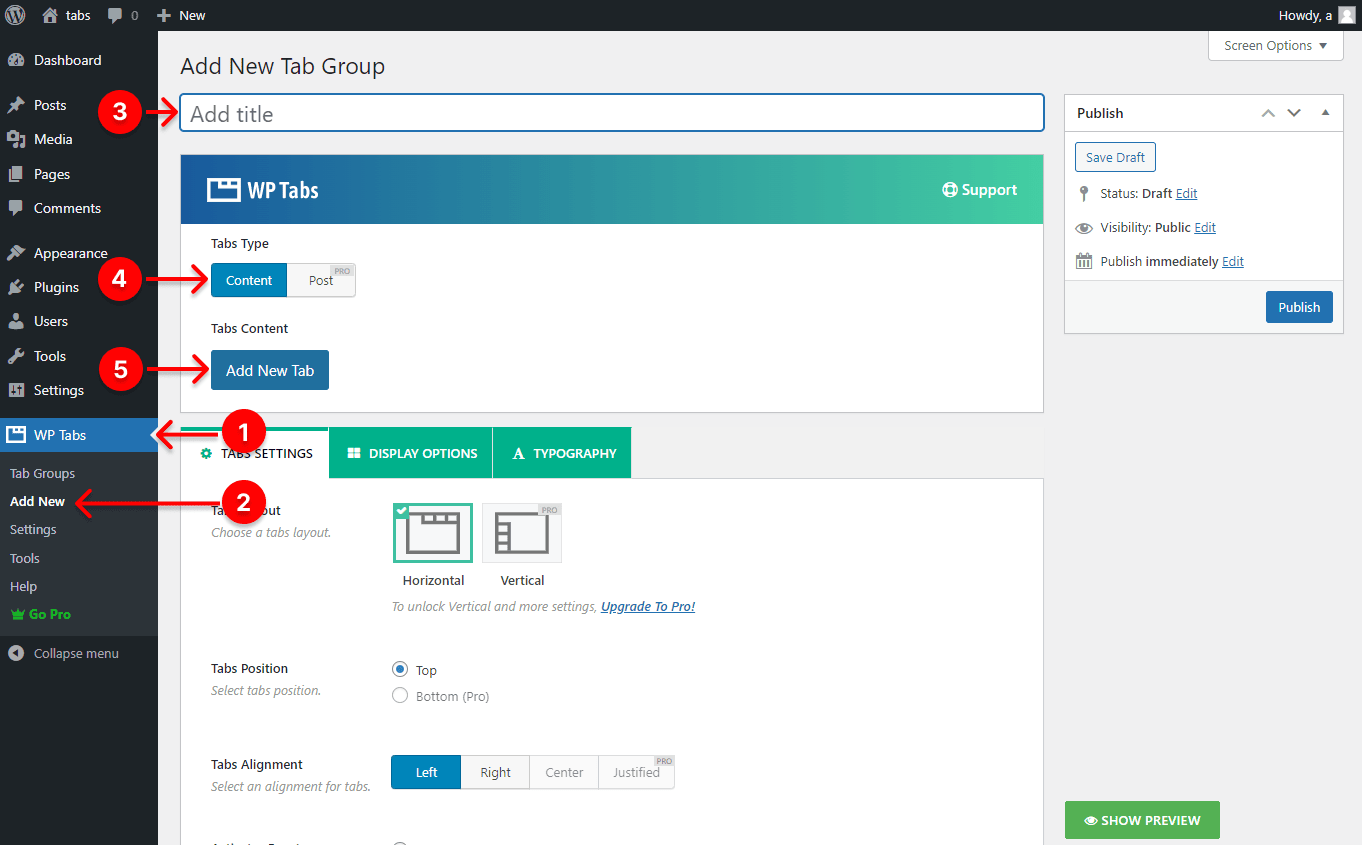Click the Support link in the banner
1362x845 pixels.
(979, 190)
